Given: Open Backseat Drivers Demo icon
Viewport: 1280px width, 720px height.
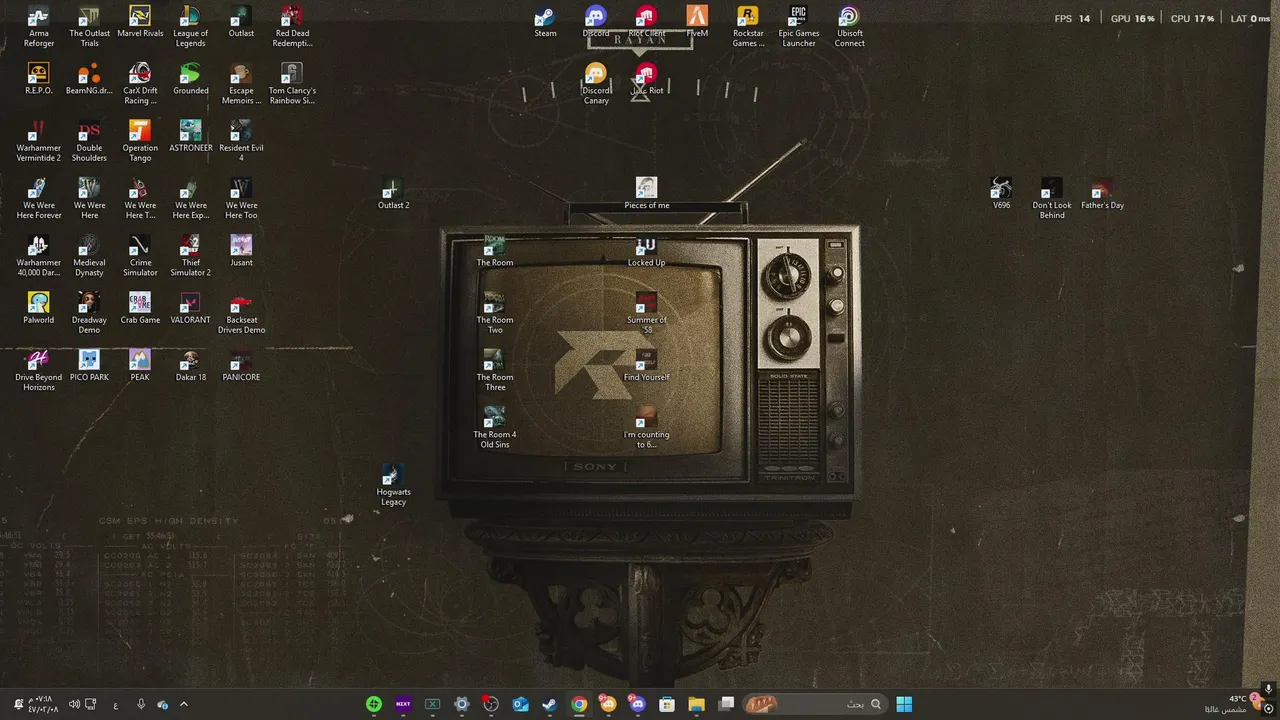Looking at the screenshot, I should [x=241, y=314].
